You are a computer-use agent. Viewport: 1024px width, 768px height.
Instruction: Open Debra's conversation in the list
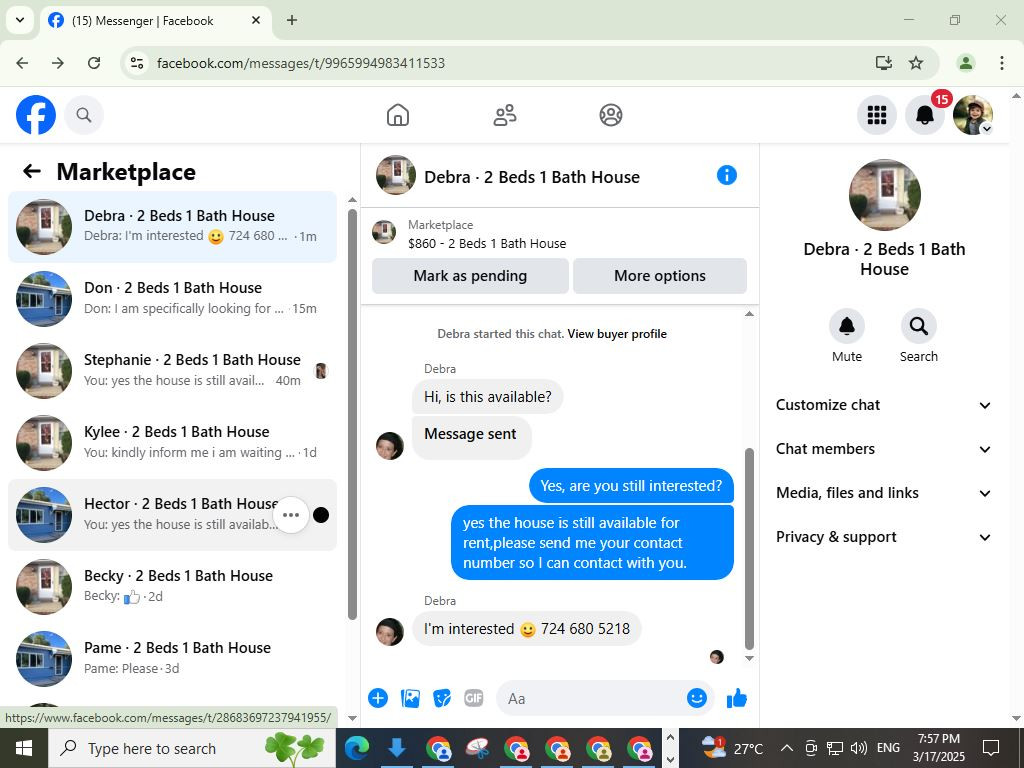[172, 227]
